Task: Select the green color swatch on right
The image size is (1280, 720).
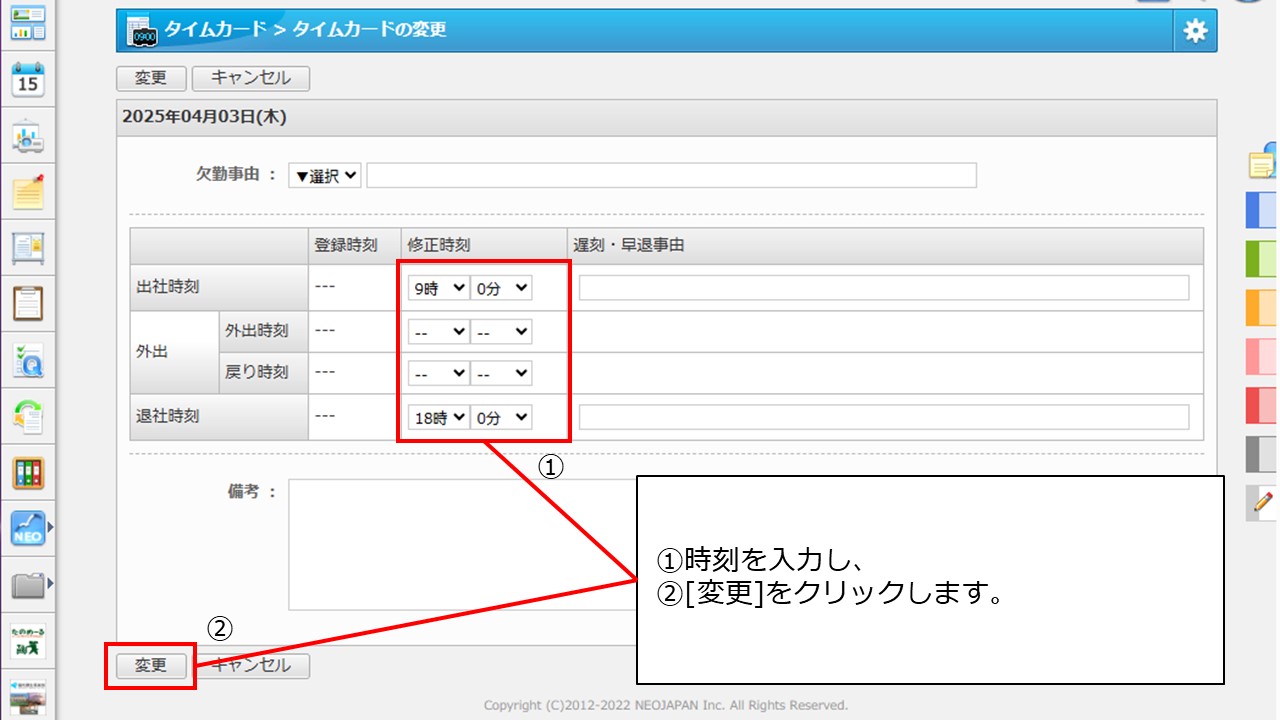Action: 1262,259
